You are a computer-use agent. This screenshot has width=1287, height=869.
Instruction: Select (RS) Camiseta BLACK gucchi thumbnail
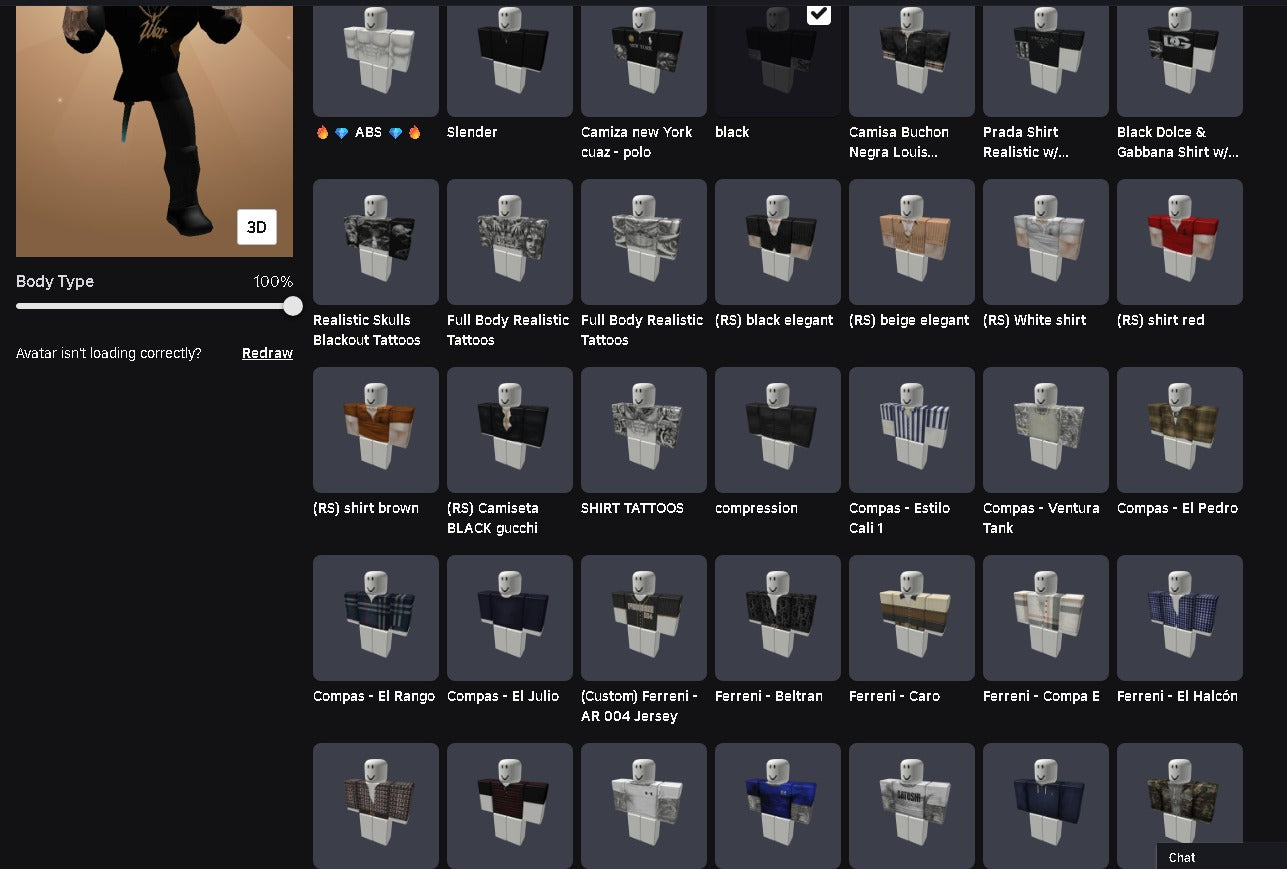point(510,430)
